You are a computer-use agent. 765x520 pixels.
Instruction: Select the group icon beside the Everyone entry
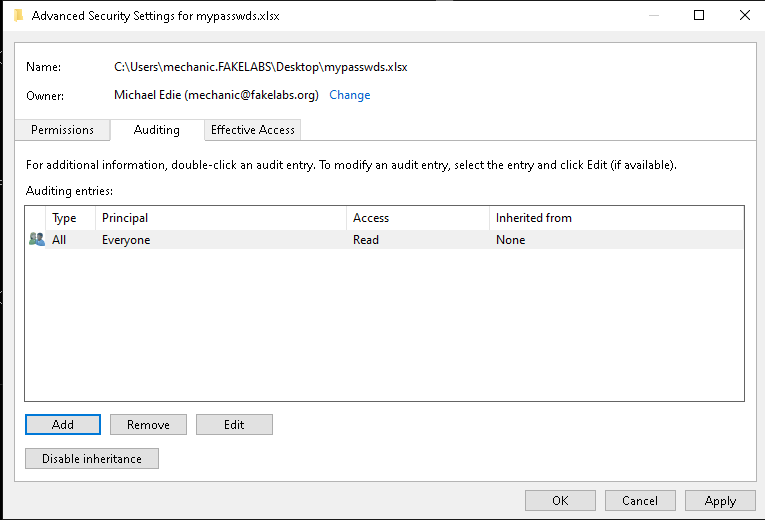pyautogui.click(x=37, y=240)
